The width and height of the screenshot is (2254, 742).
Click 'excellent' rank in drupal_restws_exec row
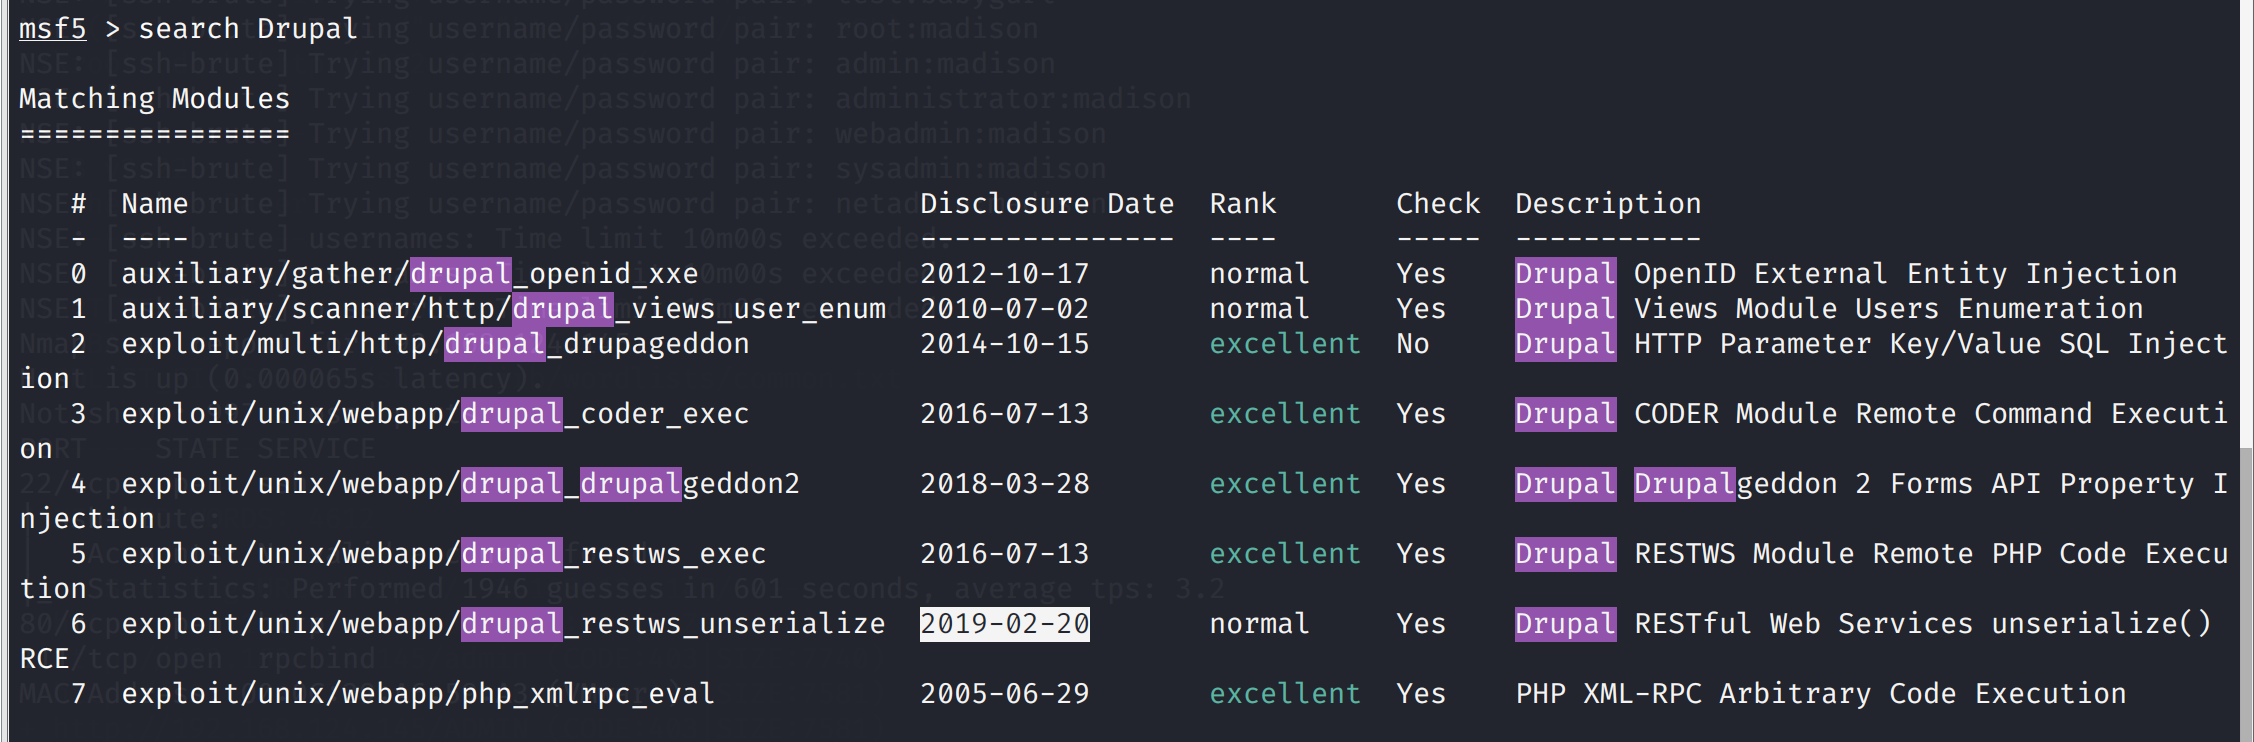(1285, 554)
